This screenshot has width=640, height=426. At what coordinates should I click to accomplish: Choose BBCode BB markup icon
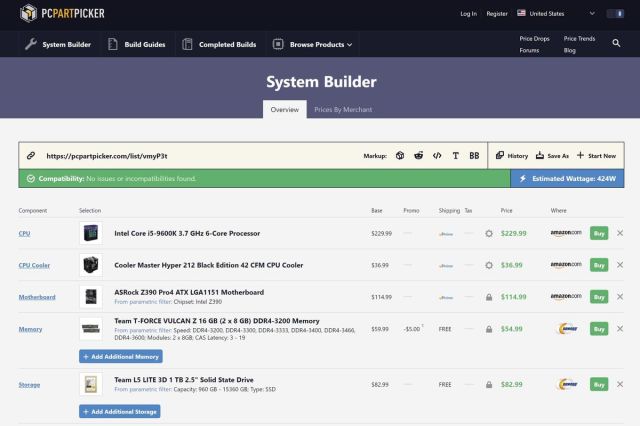[x=474, y=155]
